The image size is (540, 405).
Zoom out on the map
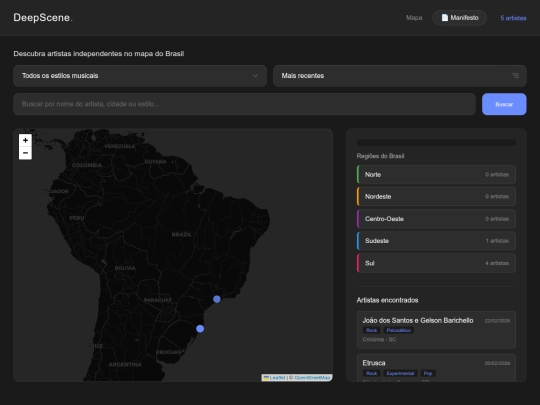[25, 153]
